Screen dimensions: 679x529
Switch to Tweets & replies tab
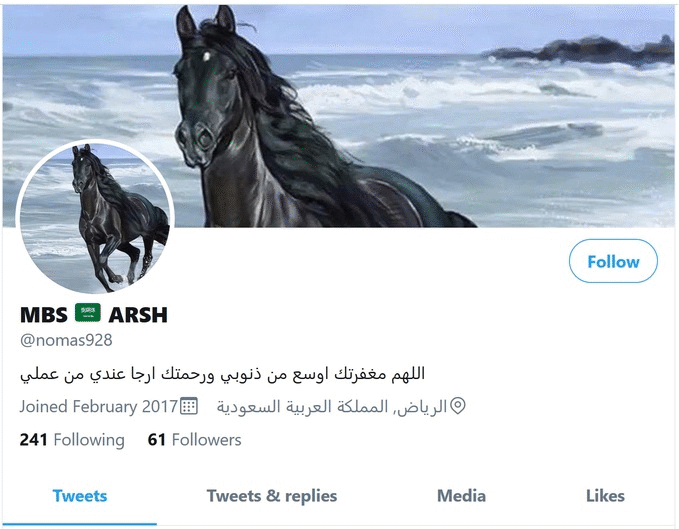[x=272, y=496]
